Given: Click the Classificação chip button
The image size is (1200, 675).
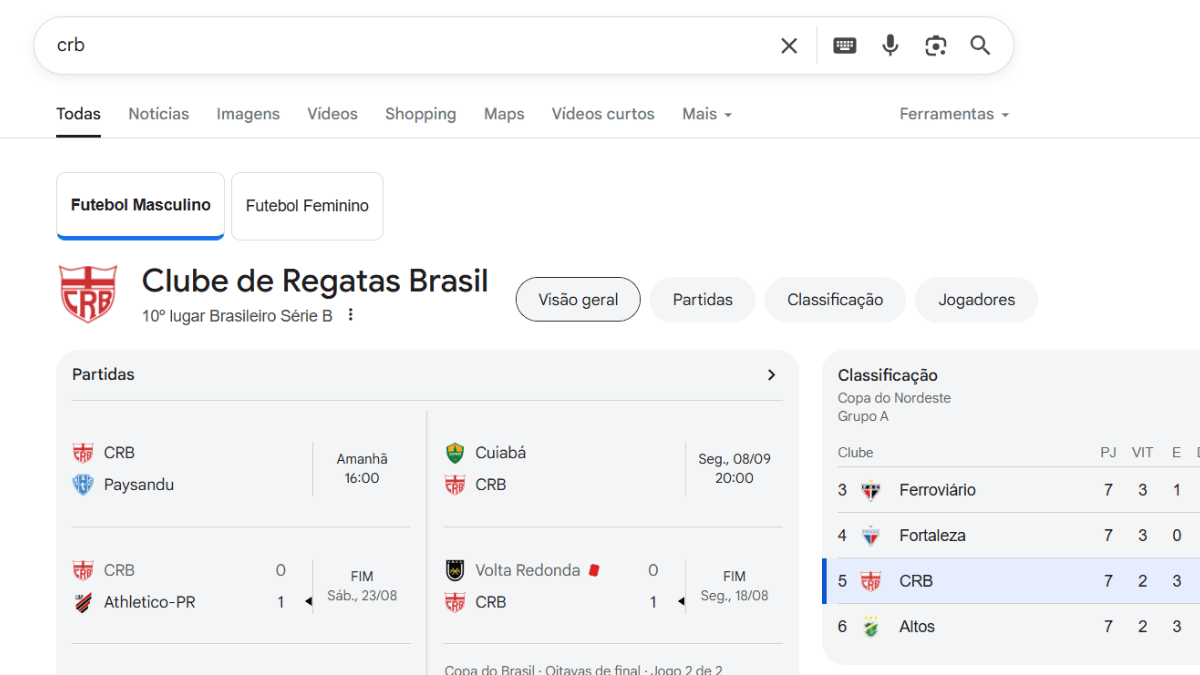Looking at the screenshot, I should coord(835,300).
